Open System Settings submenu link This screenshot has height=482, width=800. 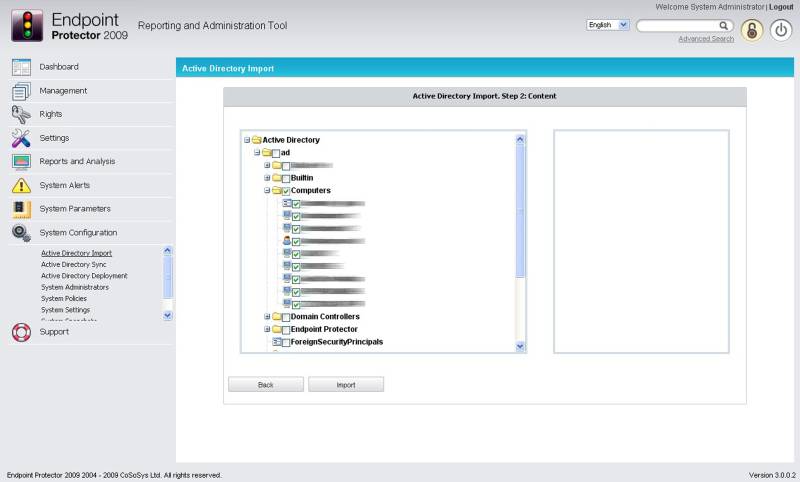point(65,310)
